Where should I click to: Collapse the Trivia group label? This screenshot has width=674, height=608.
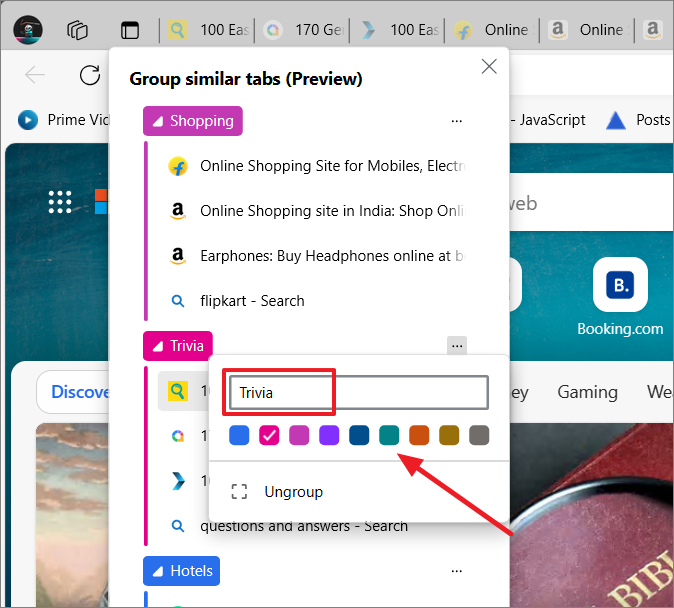coord(178,346)
